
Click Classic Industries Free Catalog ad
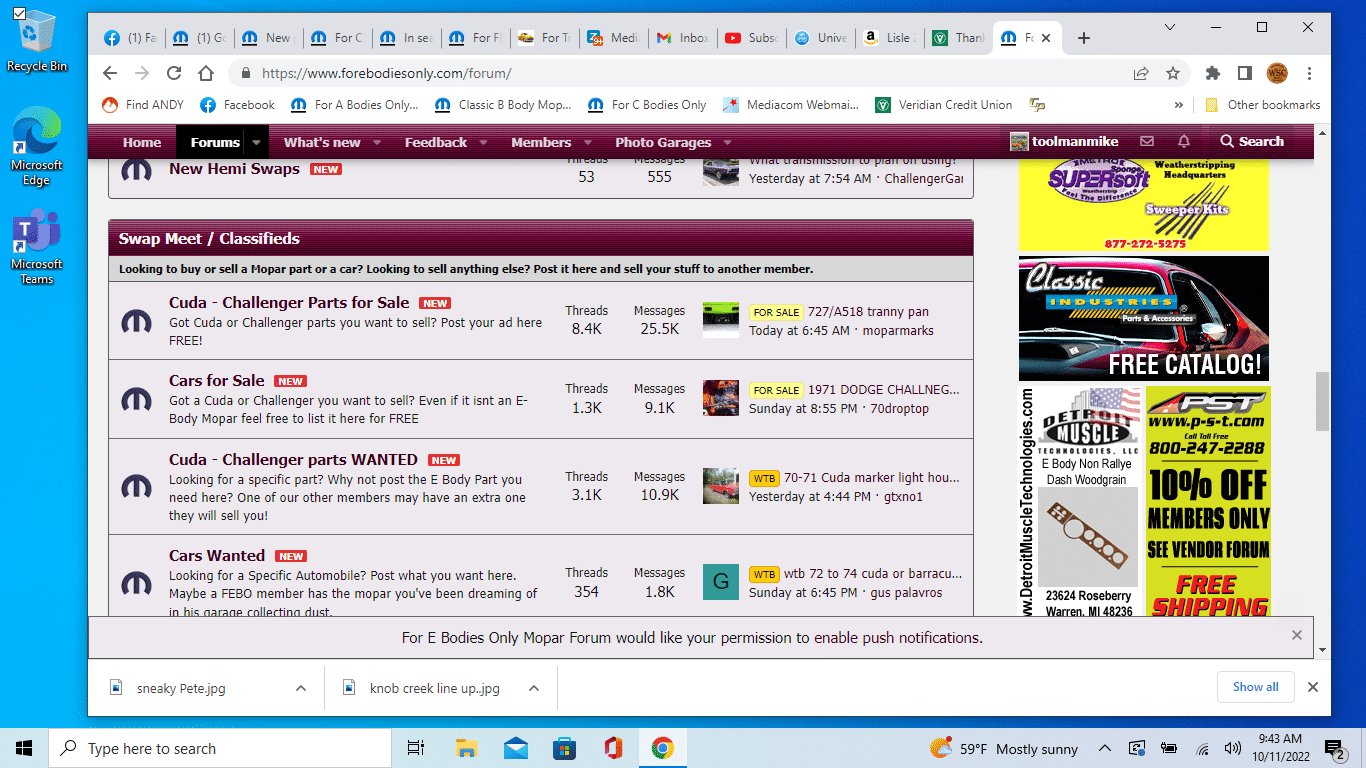coord(1144,318)
